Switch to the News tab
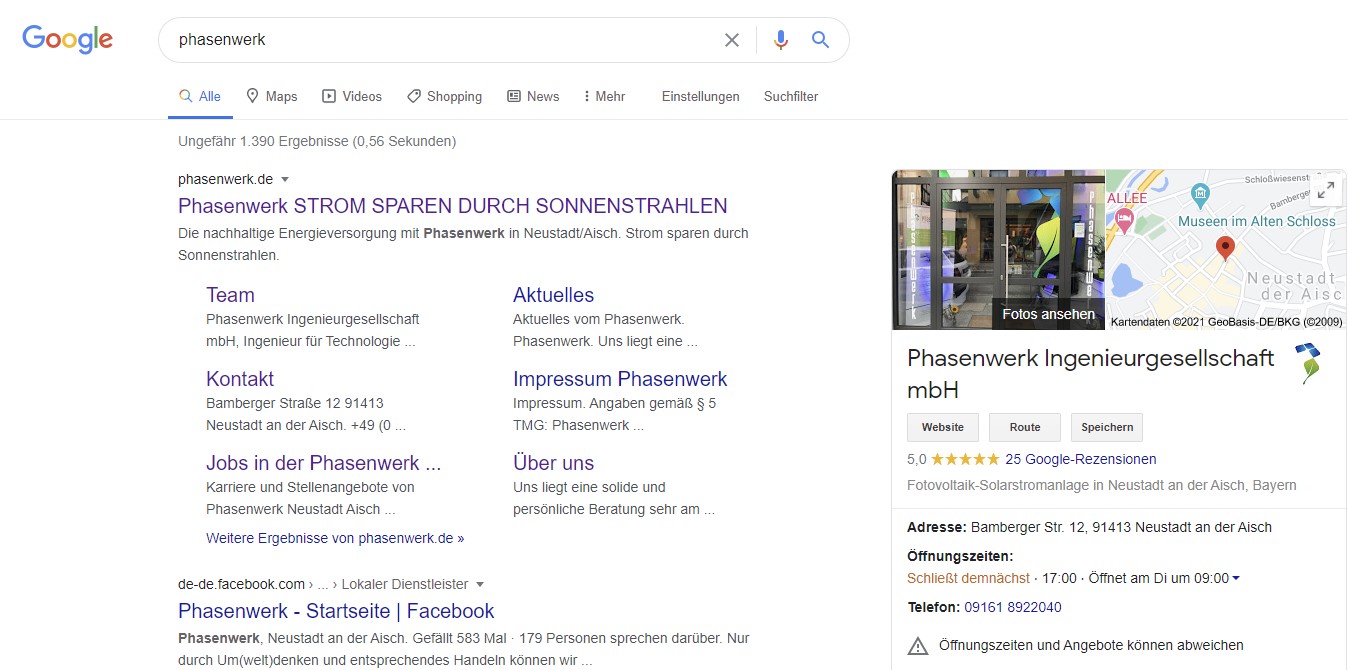 coord(533,96)
